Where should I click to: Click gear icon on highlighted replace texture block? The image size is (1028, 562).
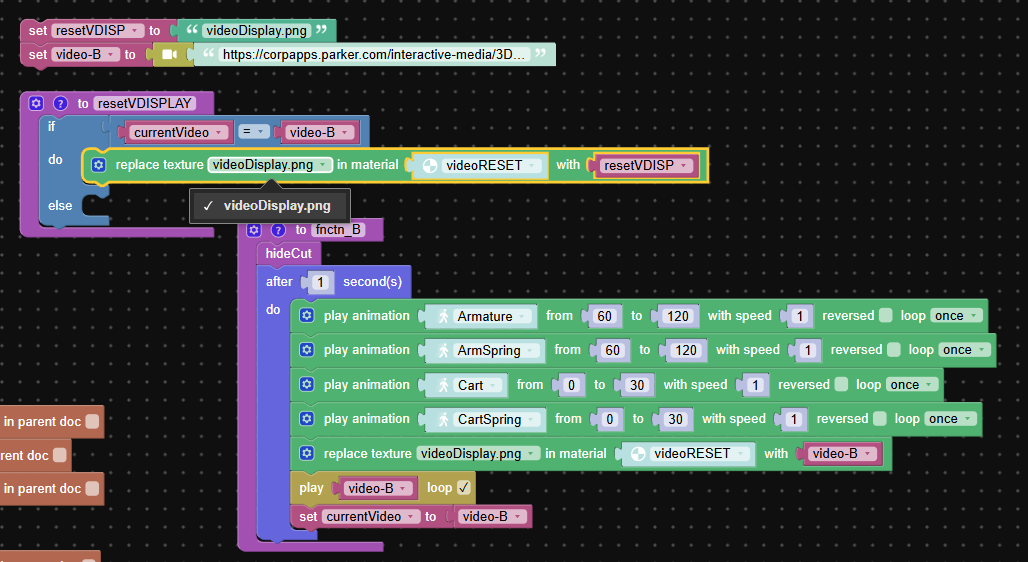tap(98, 165)
